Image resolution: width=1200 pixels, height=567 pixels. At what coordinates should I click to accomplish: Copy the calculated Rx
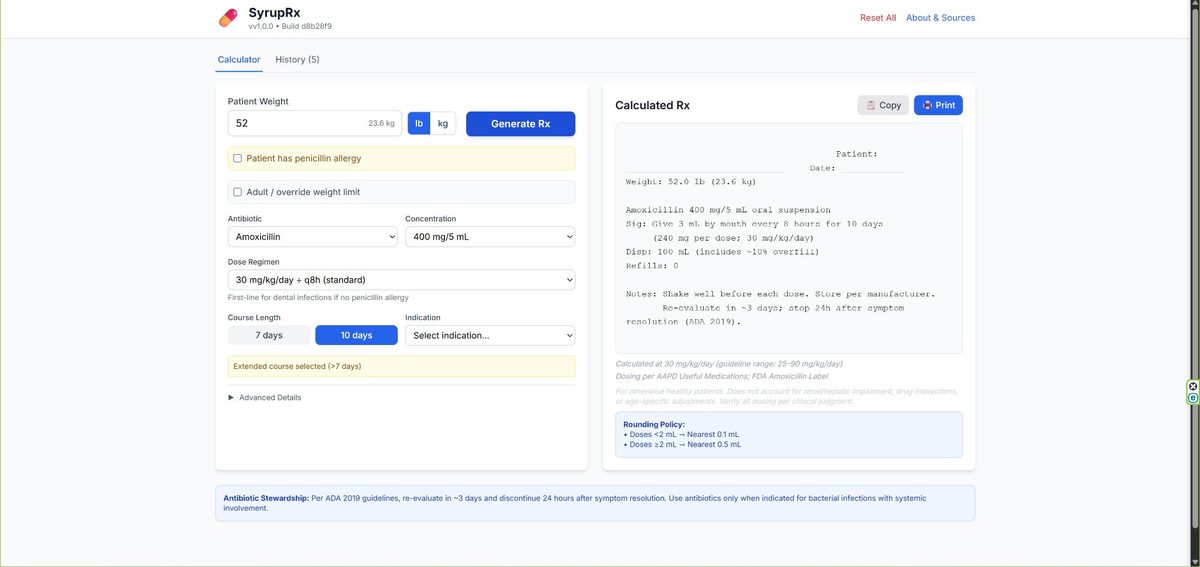[x=883, y=105]
